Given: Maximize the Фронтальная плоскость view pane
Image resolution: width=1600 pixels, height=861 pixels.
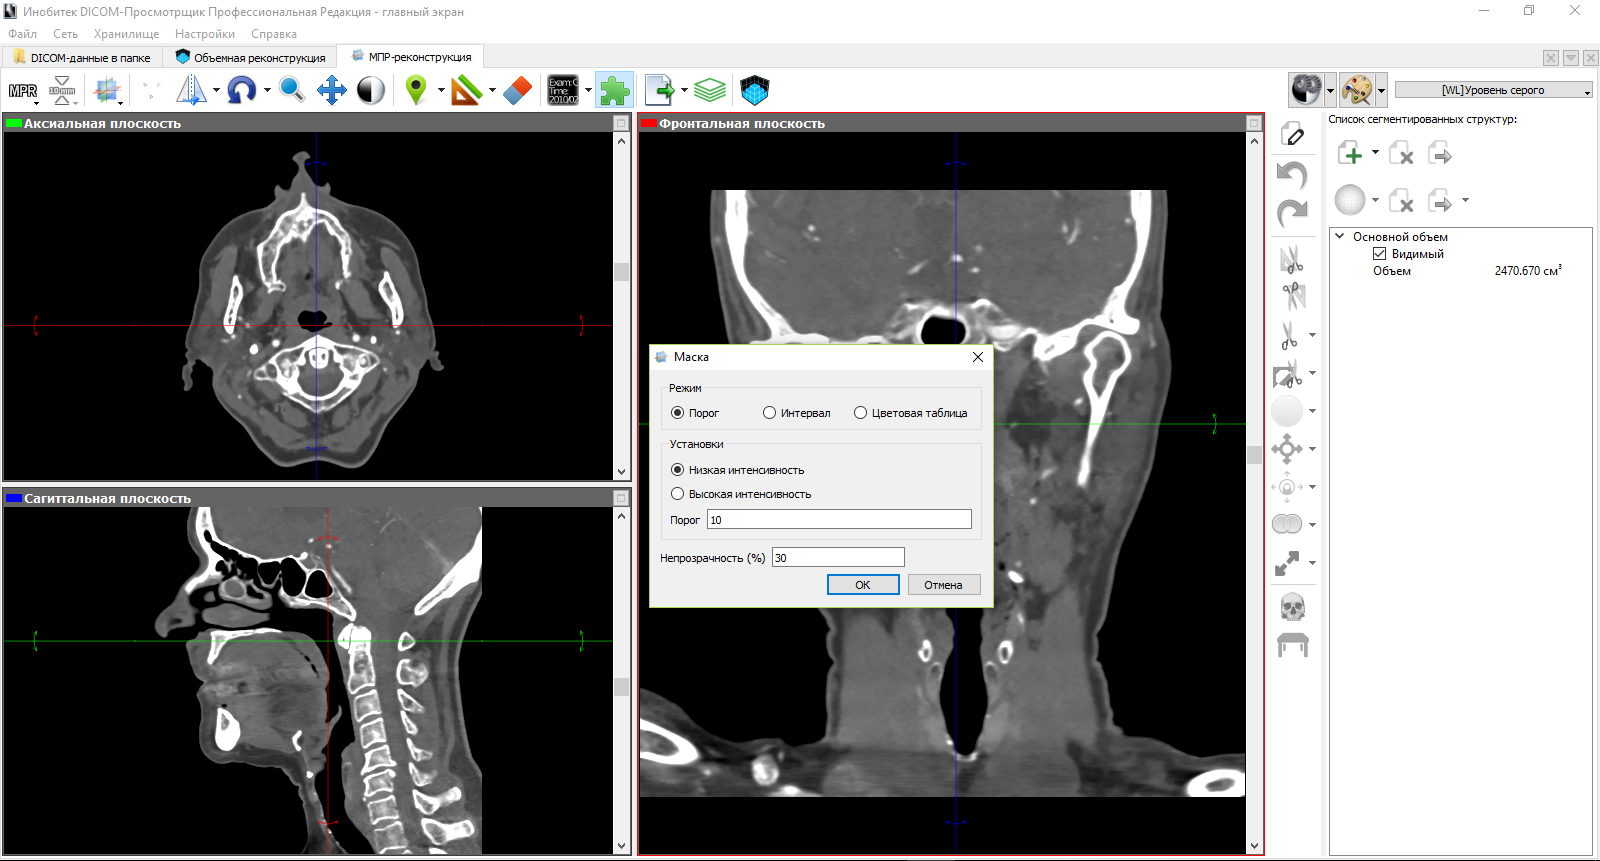Looking at the screenshot, I should 1253,123.
